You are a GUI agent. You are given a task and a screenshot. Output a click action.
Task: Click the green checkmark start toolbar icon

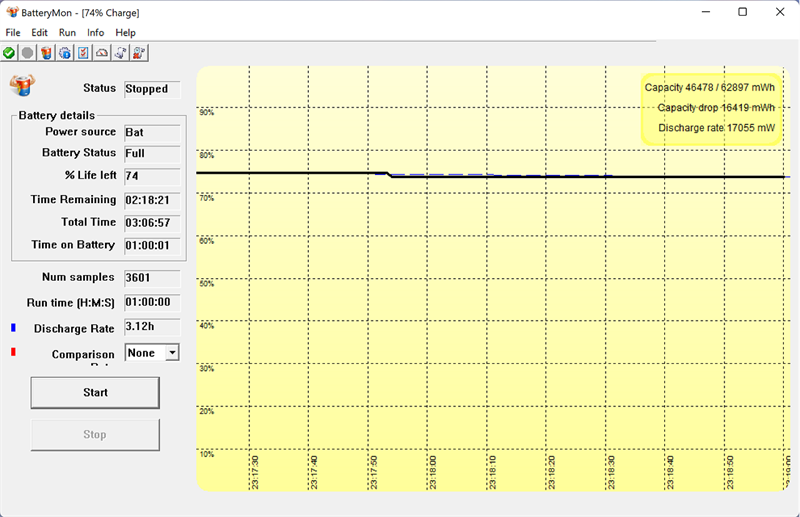pos(9,52)
